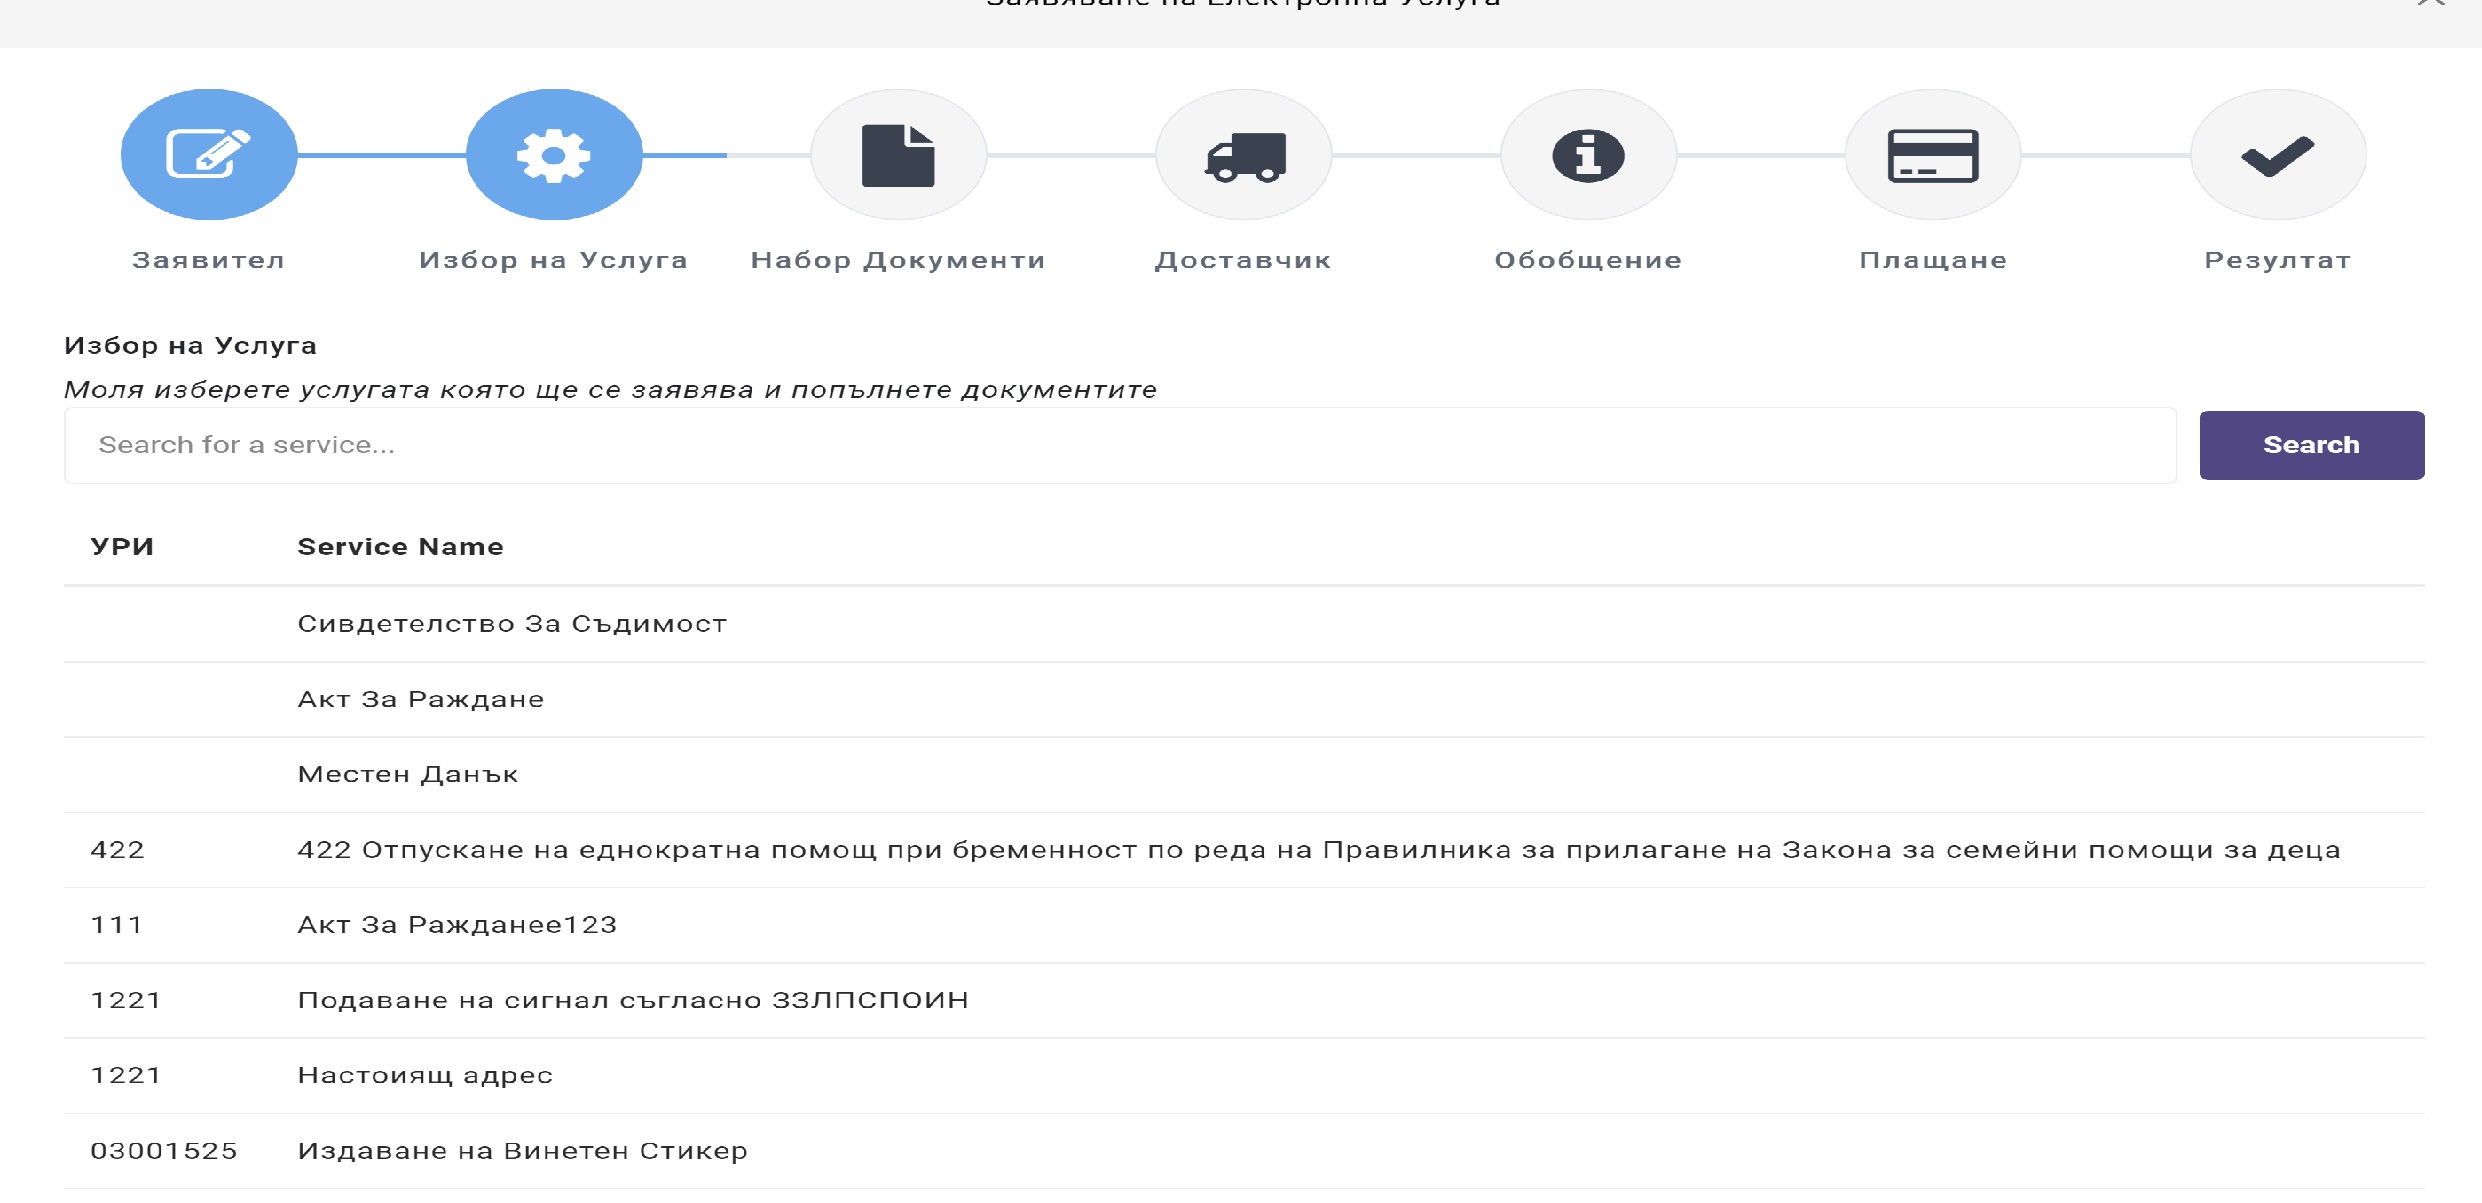Select Издаване на Винетен Стикер service
This screenshot has width=2482, height=1203.
522,1151
